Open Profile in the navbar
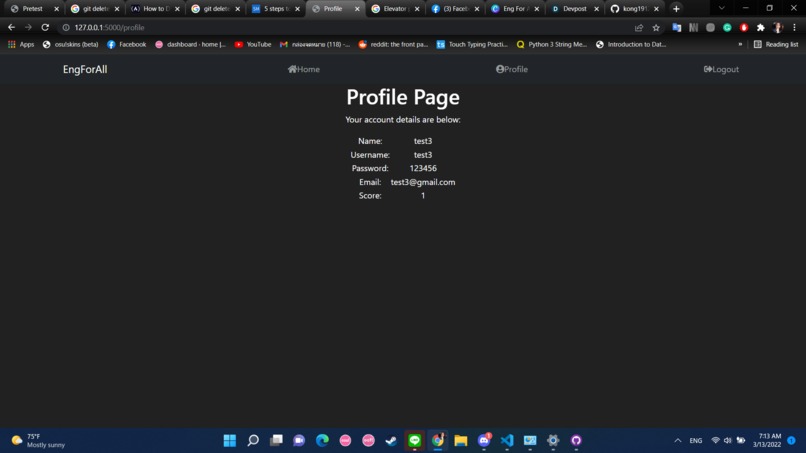This screenshot has height=453, width=806. (x=512, y=69)
